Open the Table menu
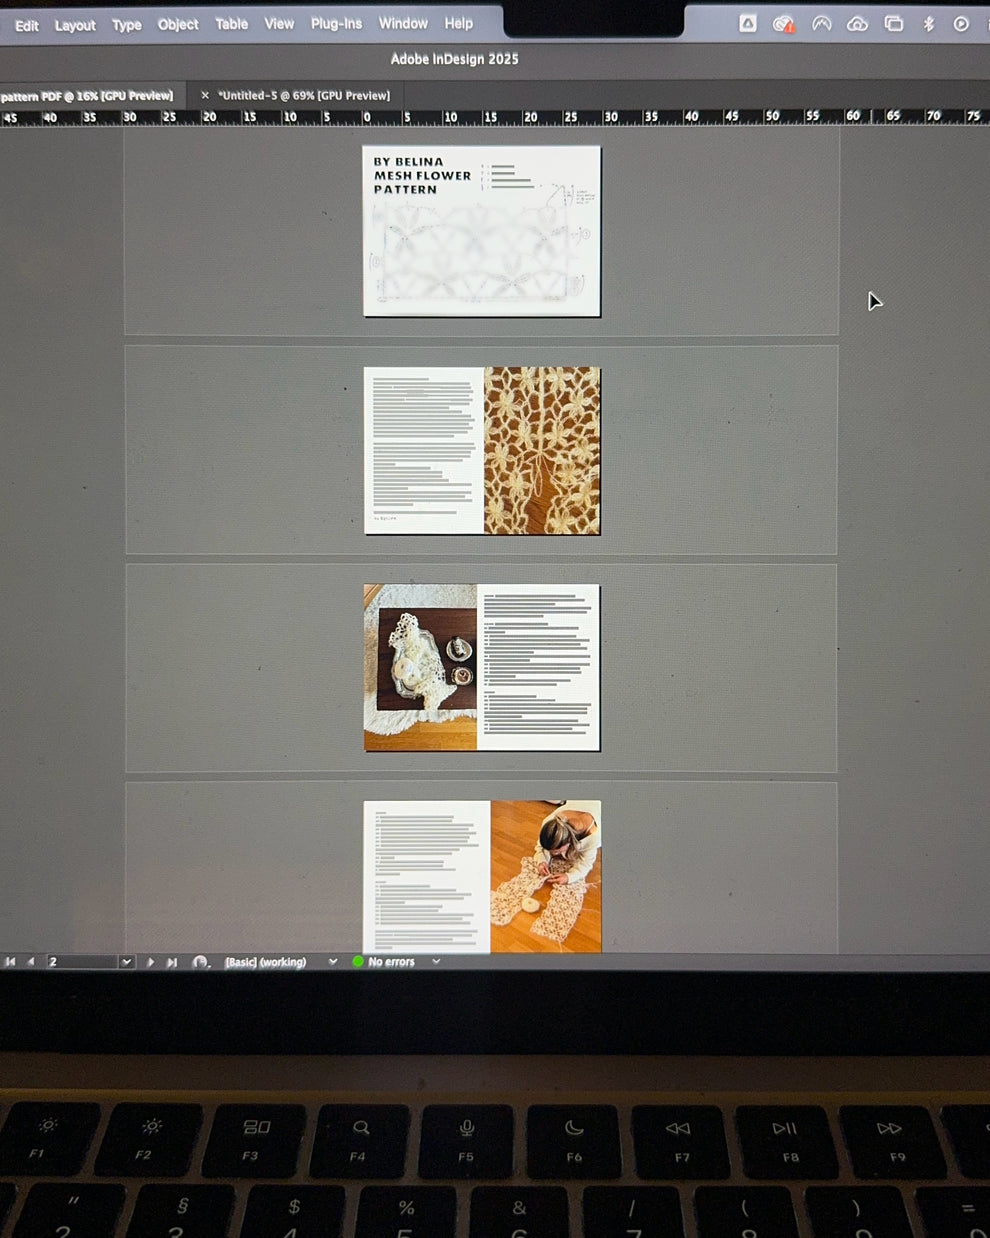Viewport: 990px width, 1238px height. click(x=231, y=24)
